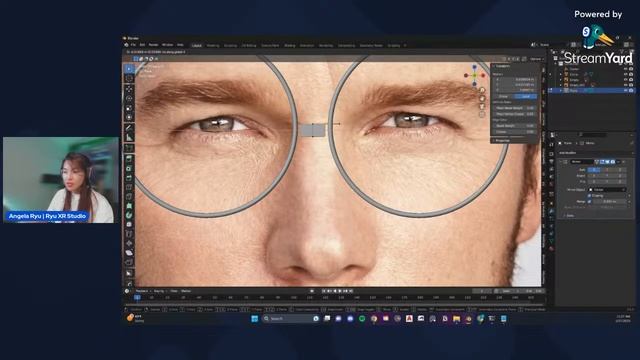
Task: Select the Add Cube tool
Action: coord(129,148)
